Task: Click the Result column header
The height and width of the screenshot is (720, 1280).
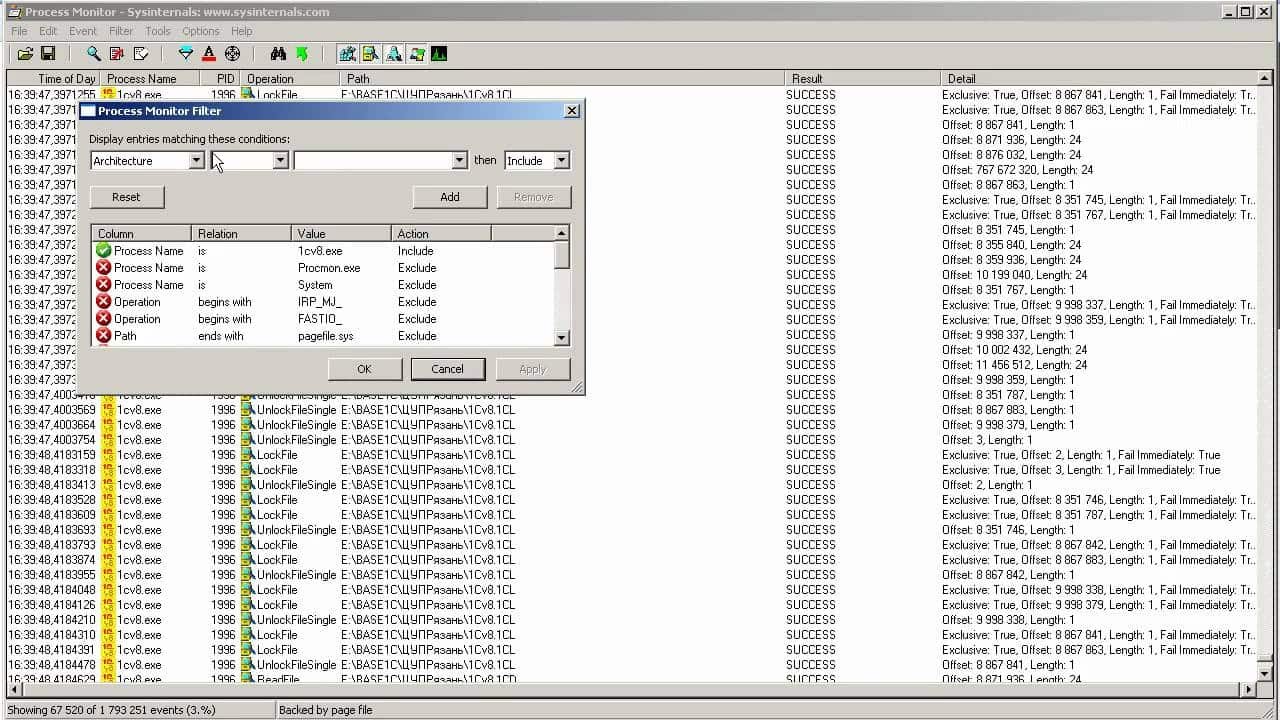Action: pos(862,79)
